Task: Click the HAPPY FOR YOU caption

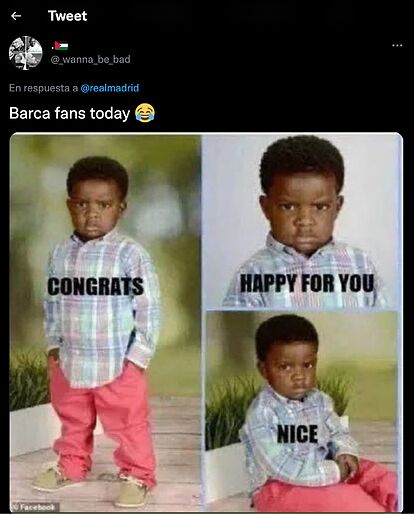Action: tap(307, 283)
